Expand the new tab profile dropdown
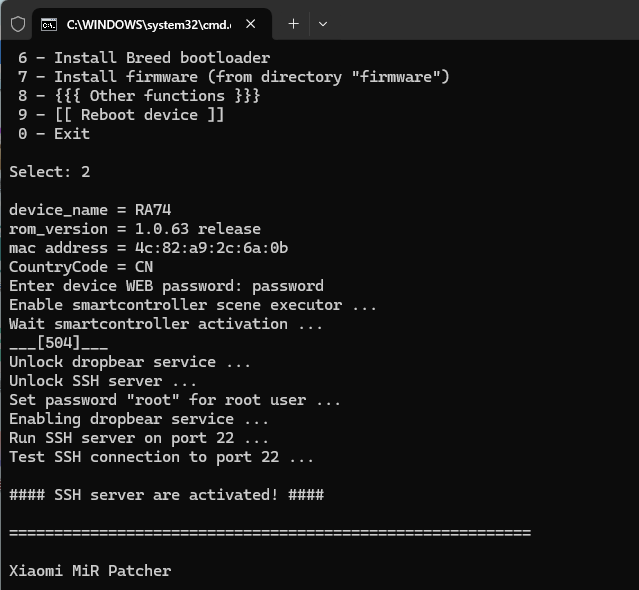Screen dimensions: 639x590 click(323, 24)
